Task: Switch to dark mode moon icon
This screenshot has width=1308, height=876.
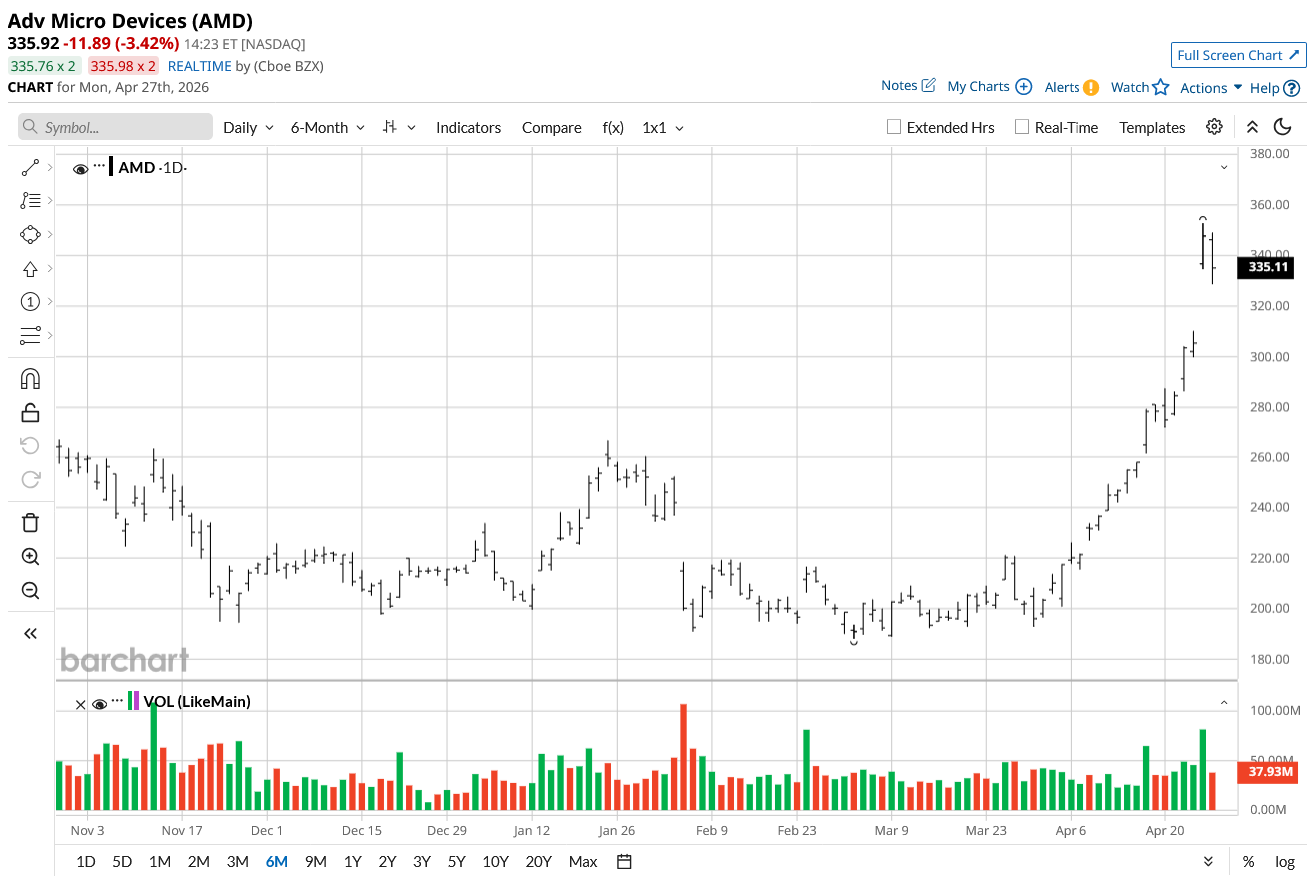Action: (x=1283, y=127)
